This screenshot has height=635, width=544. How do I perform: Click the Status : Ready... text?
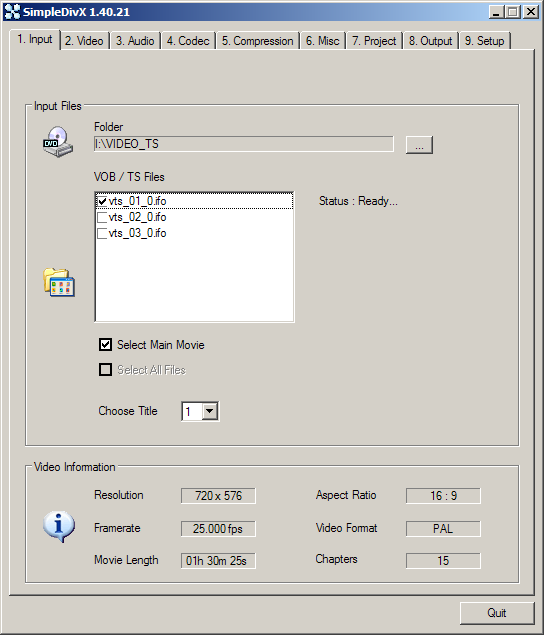tap(358, 201)
